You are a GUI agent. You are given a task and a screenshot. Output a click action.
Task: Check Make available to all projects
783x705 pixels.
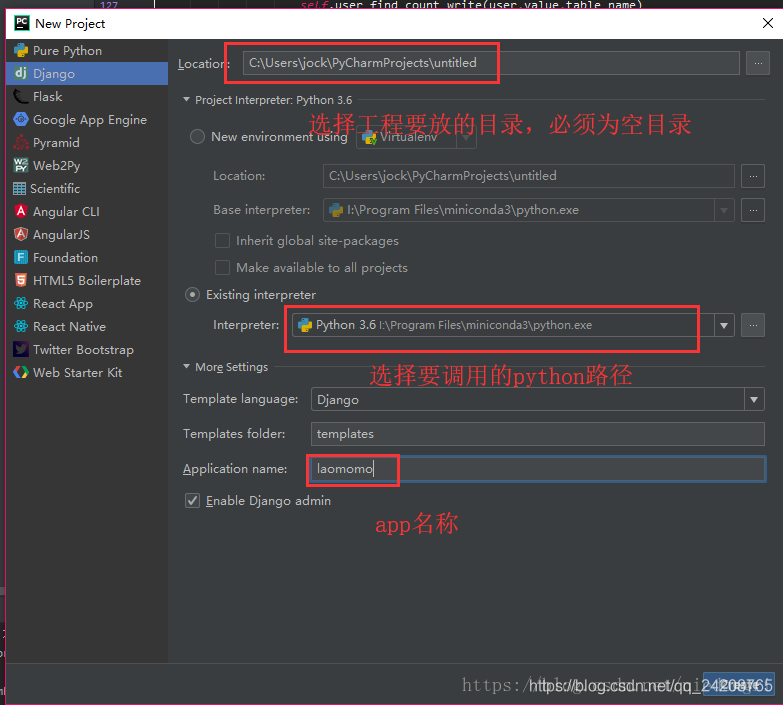222,268
